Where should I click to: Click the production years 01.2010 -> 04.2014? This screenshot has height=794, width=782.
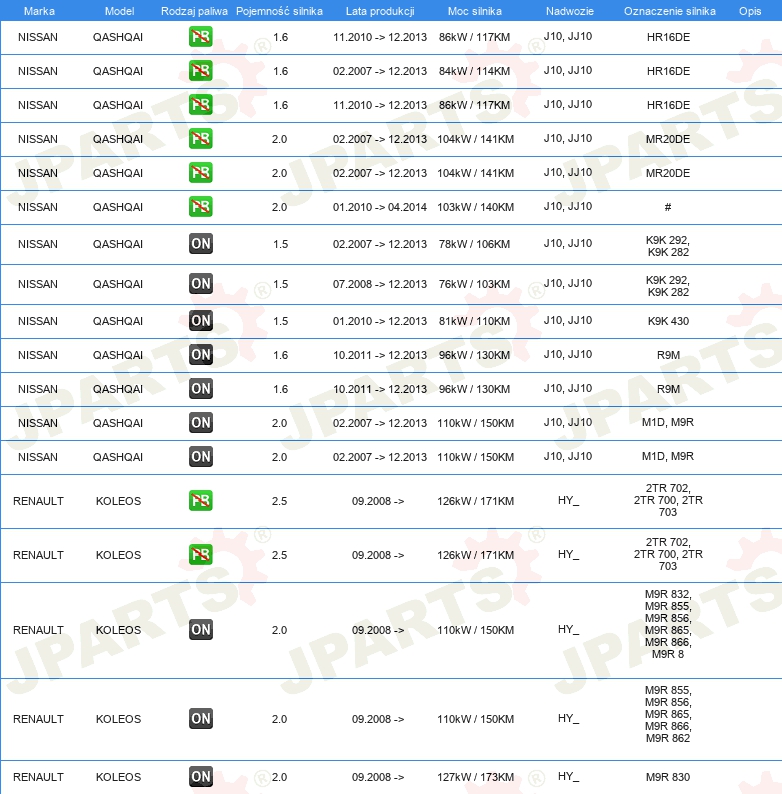(x=380, y=207)
